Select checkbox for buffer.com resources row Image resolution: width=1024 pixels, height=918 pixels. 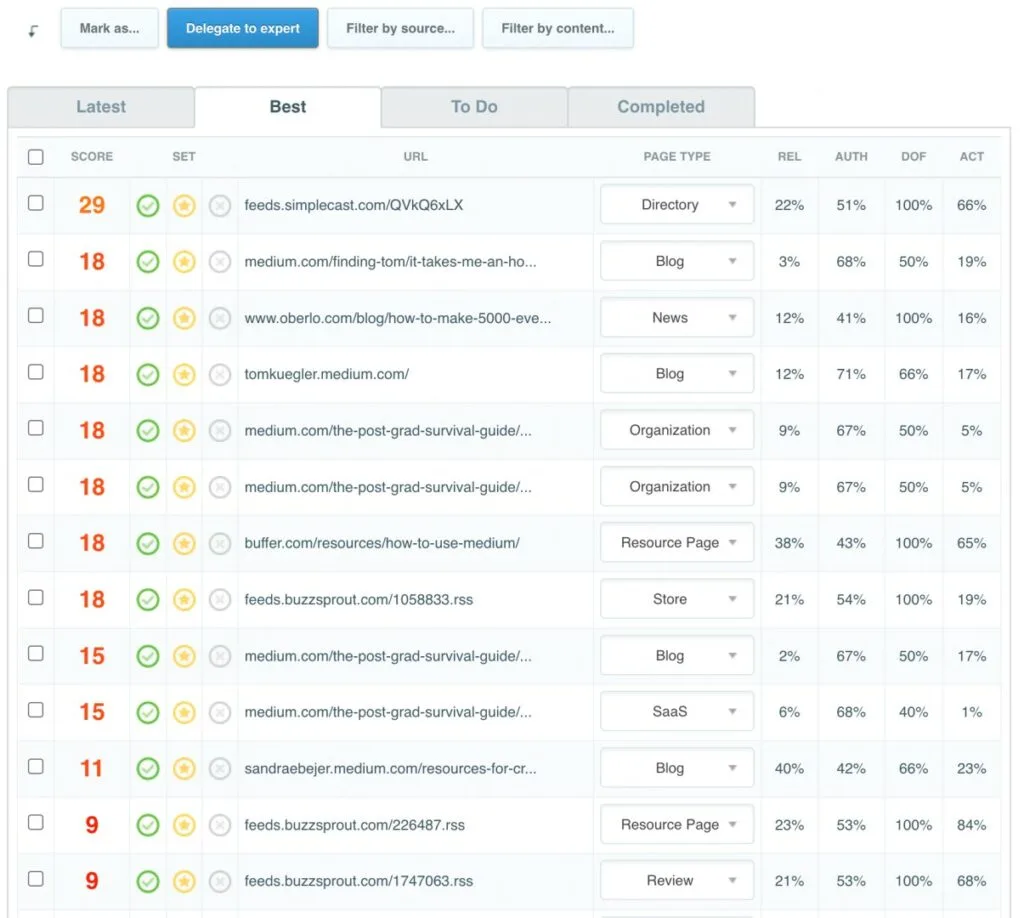point(36,541)
